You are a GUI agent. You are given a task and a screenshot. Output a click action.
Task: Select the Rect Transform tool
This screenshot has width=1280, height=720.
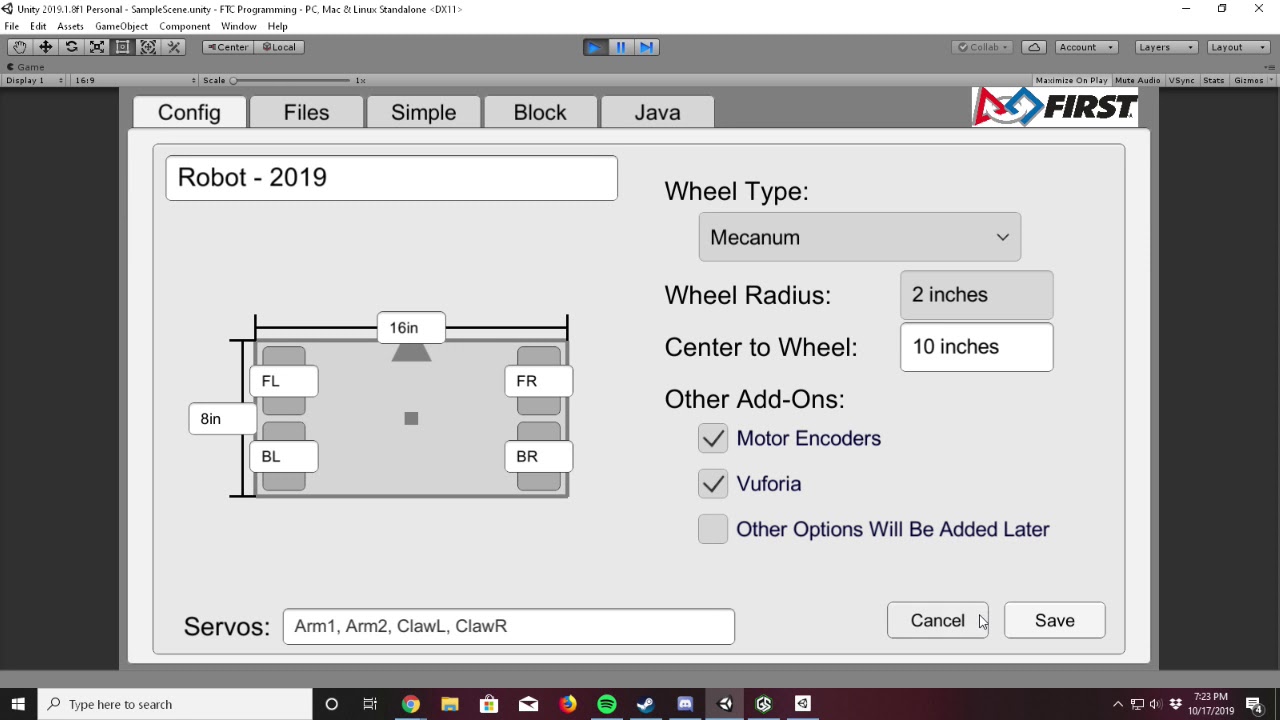coord(122,47)
